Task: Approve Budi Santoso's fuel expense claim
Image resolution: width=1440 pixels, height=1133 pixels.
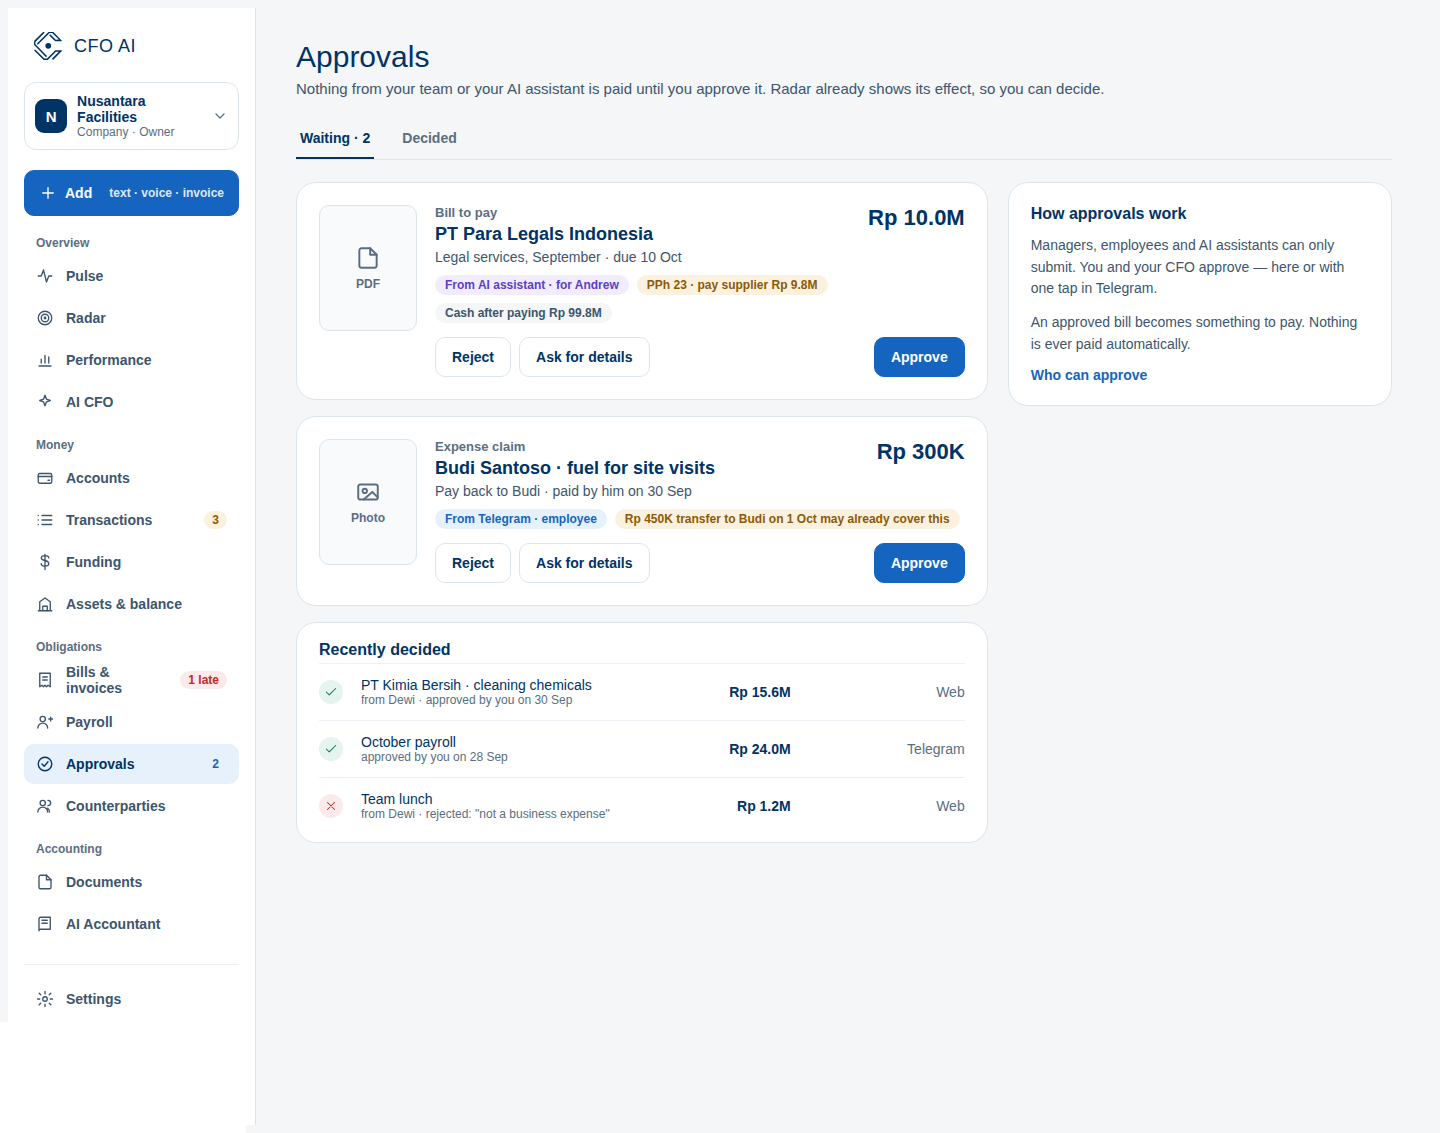Action: (x=919, y=563)
